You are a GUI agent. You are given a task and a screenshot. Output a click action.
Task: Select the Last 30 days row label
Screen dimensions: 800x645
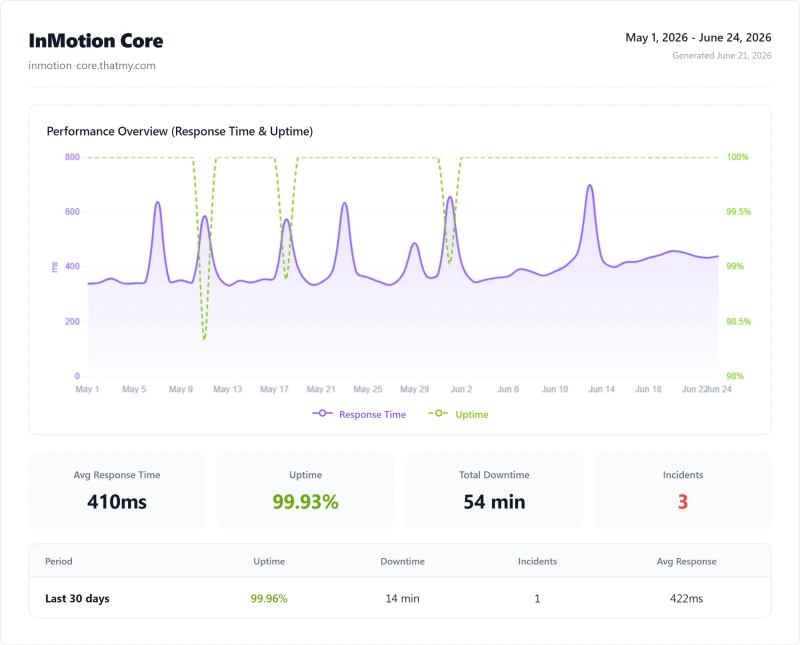pos(77,599)
